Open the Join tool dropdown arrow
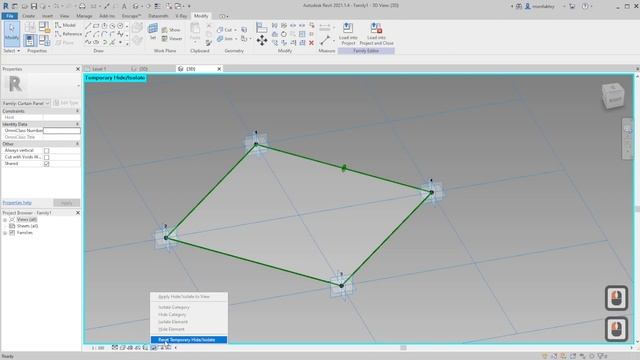Screen dimensions: 640x360 click(x=236, y=39)
